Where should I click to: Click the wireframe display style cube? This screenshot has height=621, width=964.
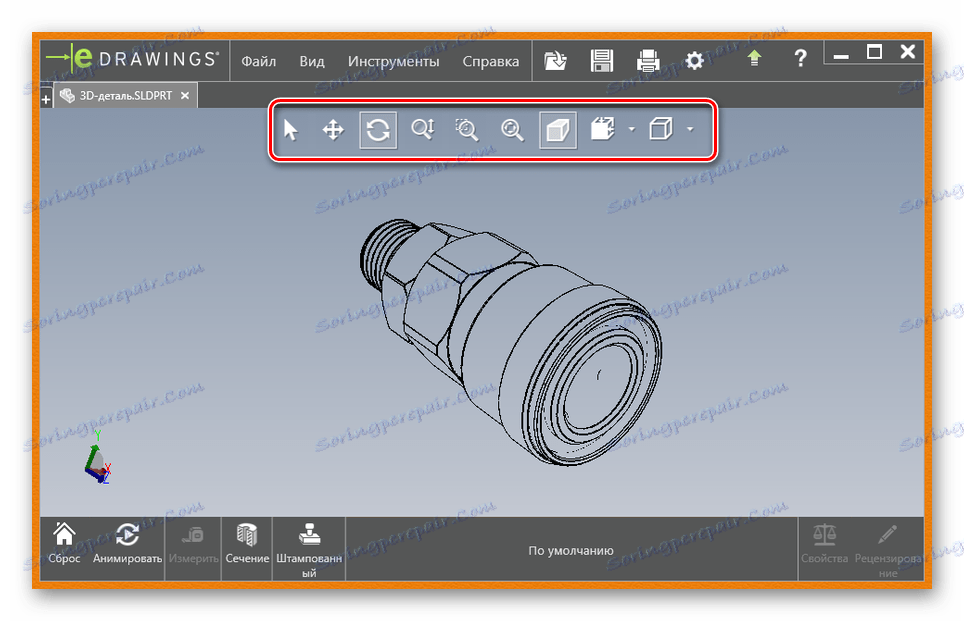pyautogui.click(x=661, y=129)
